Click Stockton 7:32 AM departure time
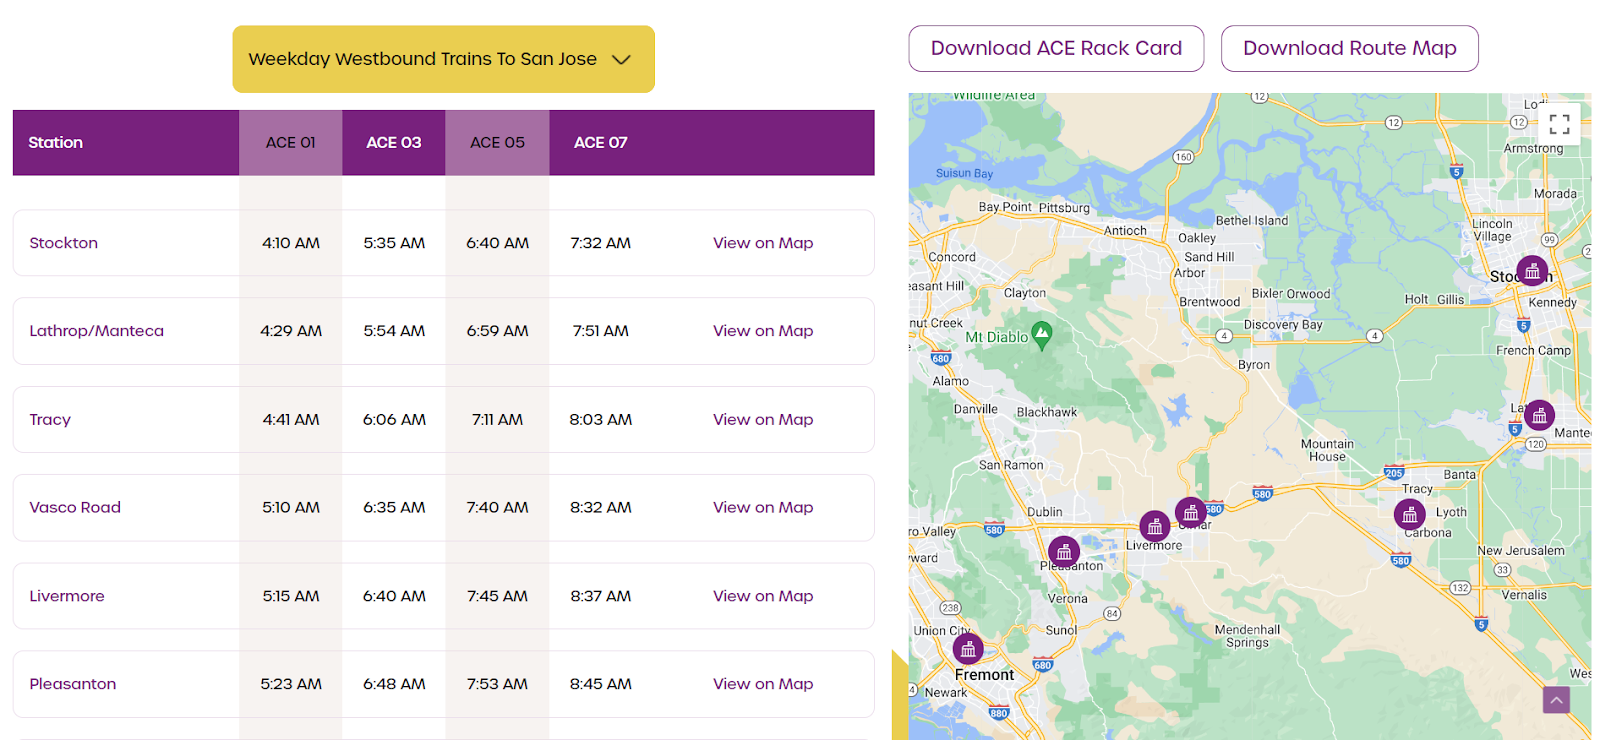This screenshot has height=740, width=1600. point(600,243)
